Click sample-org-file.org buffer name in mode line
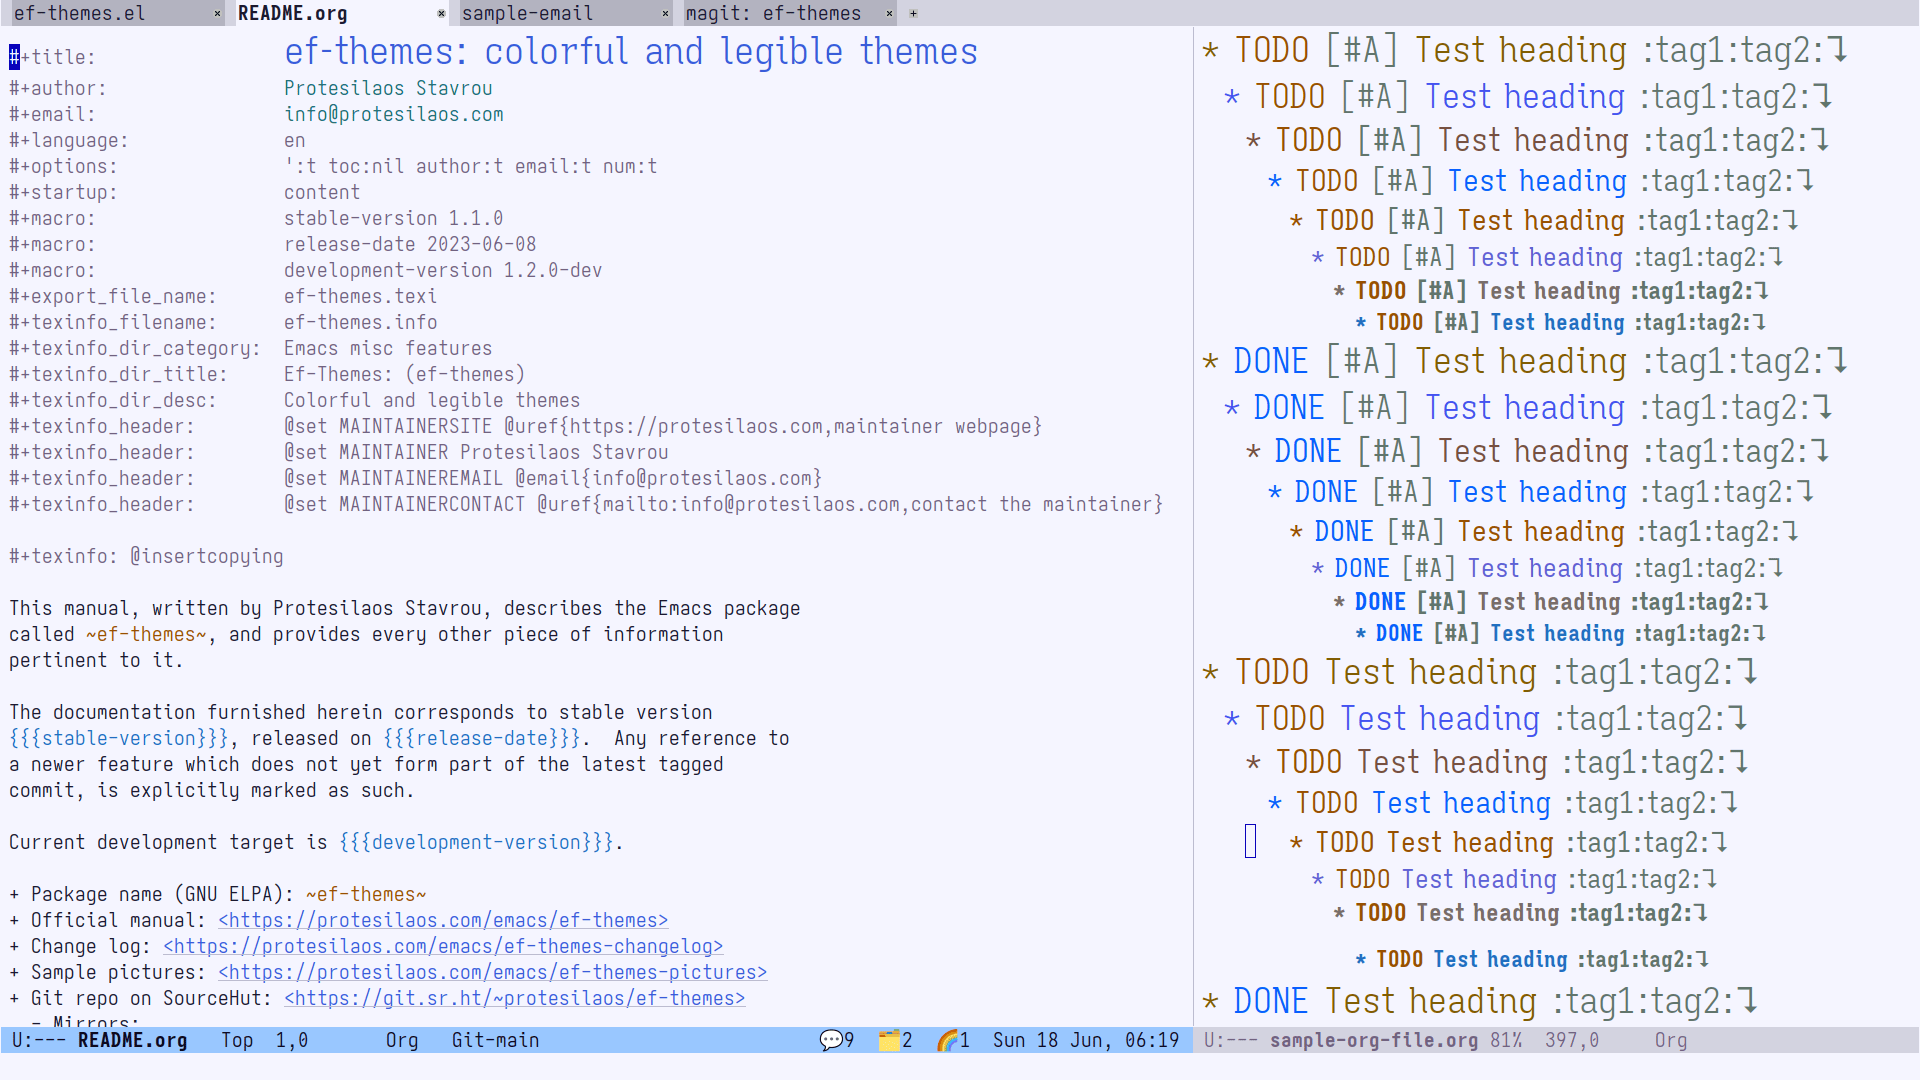1920x1080 pixels. [x=1374, y=1040]
